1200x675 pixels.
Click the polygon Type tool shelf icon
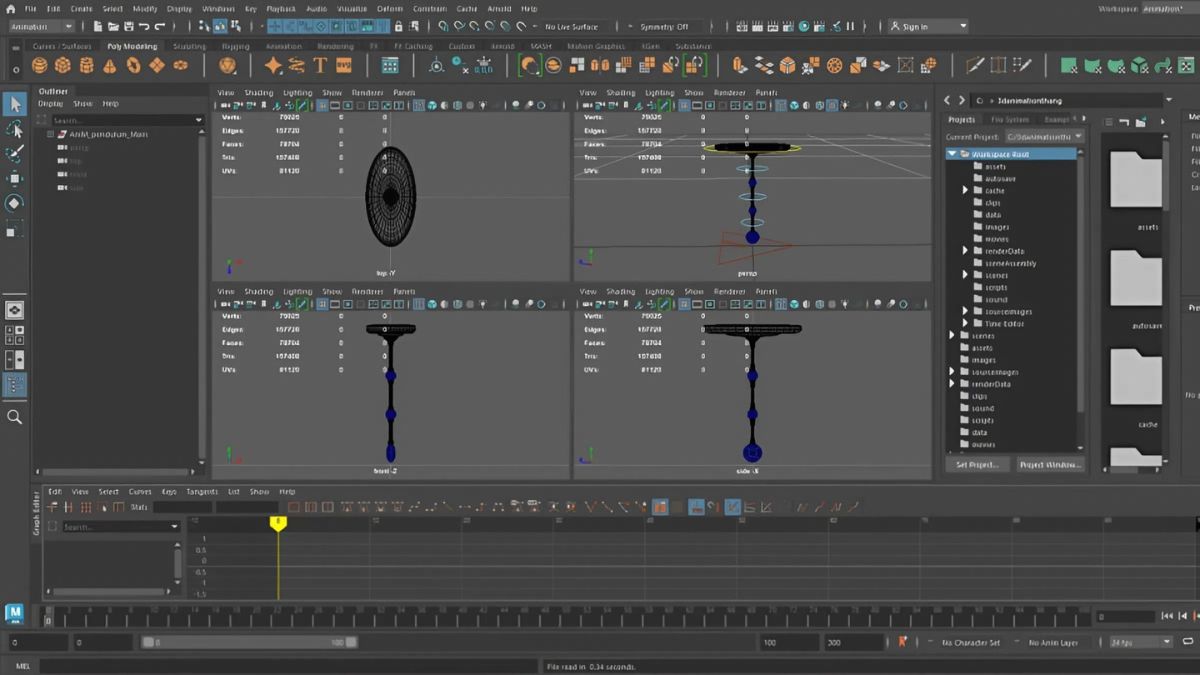(x=320, y=65)
